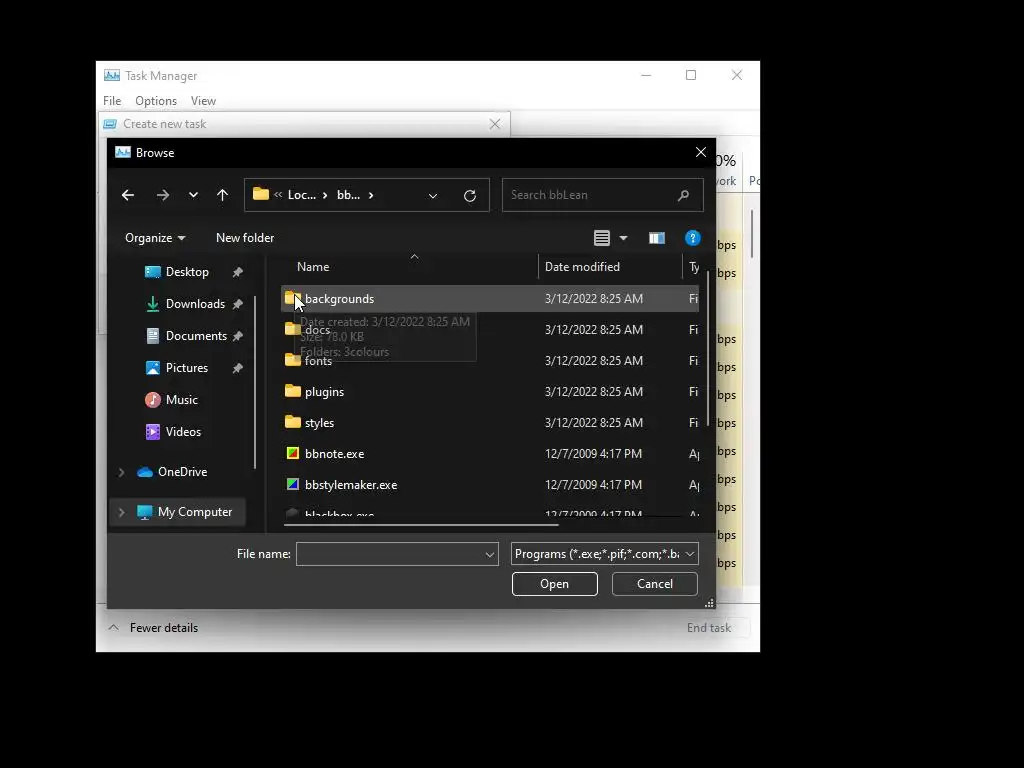Close the Create new task dialog
Viewport: 1024px width, 768px height.
[x=495, y=124]
